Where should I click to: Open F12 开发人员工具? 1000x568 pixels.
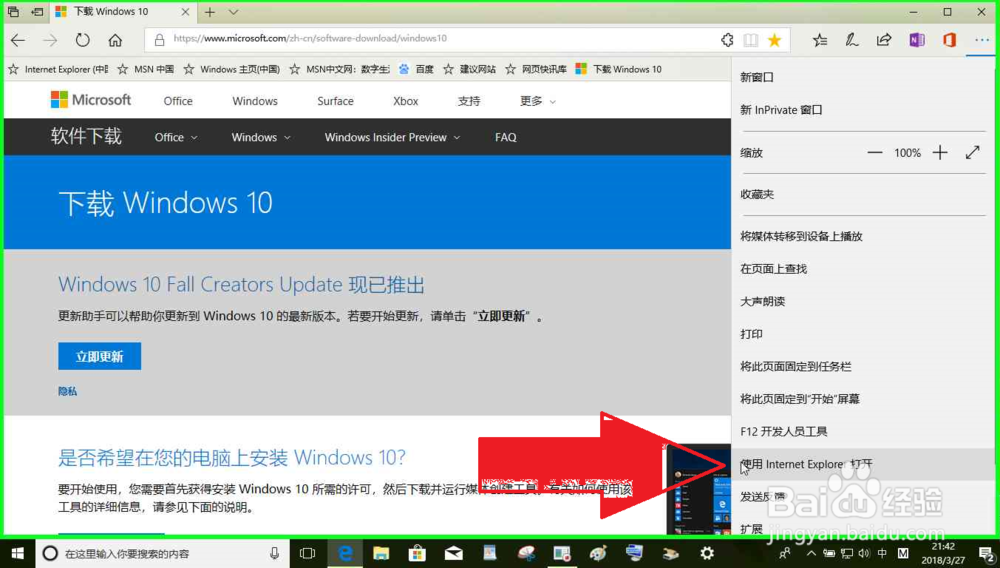pyautogui.click(x=863, y=431)
